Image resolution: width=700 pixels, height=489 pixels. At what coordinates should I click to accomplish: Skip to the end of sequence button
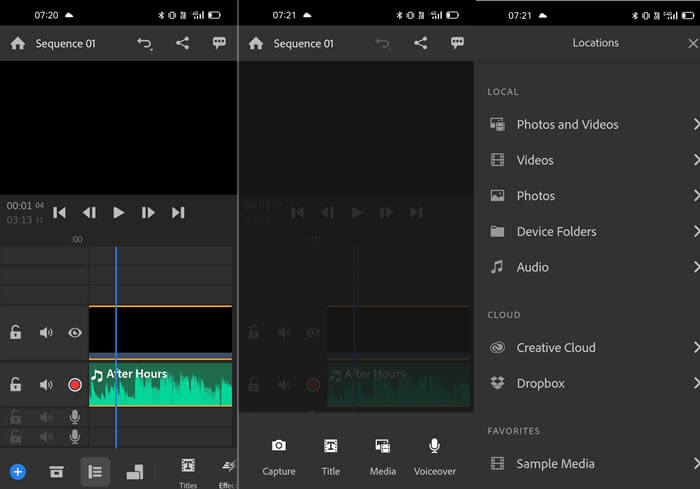178,213
